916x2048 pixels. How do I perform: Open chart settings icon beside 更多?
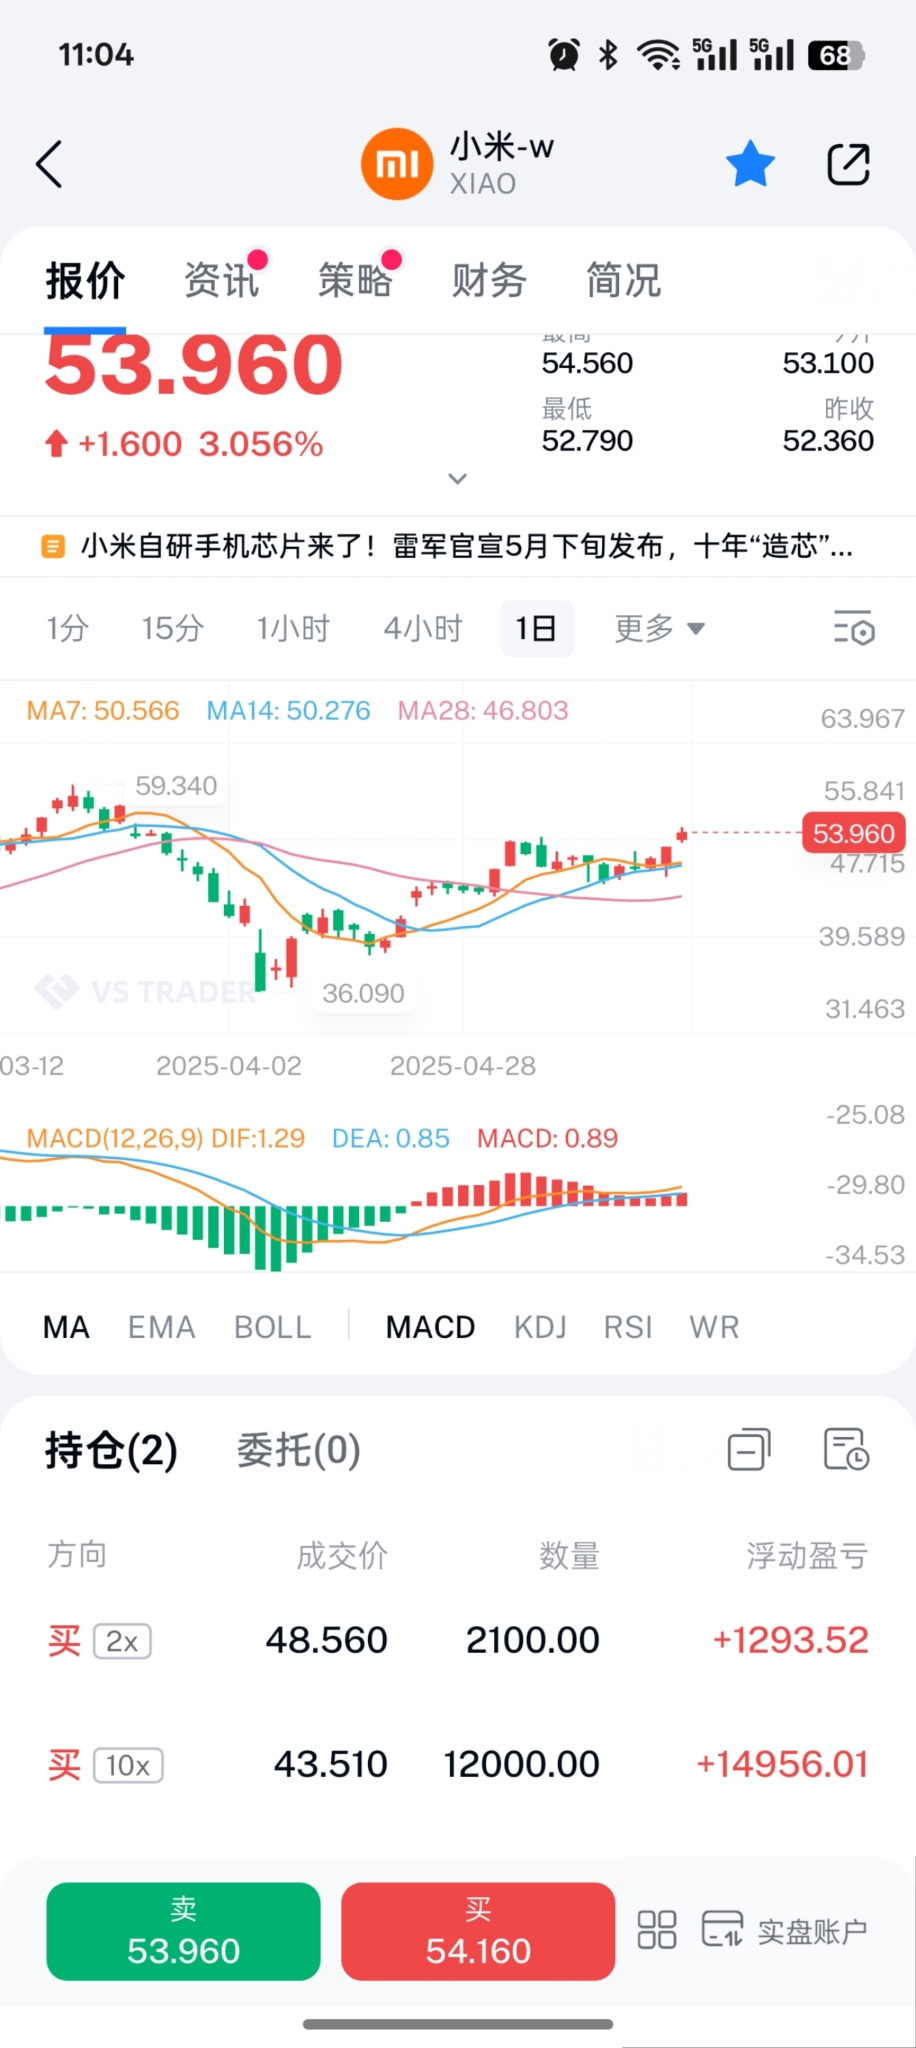pyautogui.click(x=854, y=628)
